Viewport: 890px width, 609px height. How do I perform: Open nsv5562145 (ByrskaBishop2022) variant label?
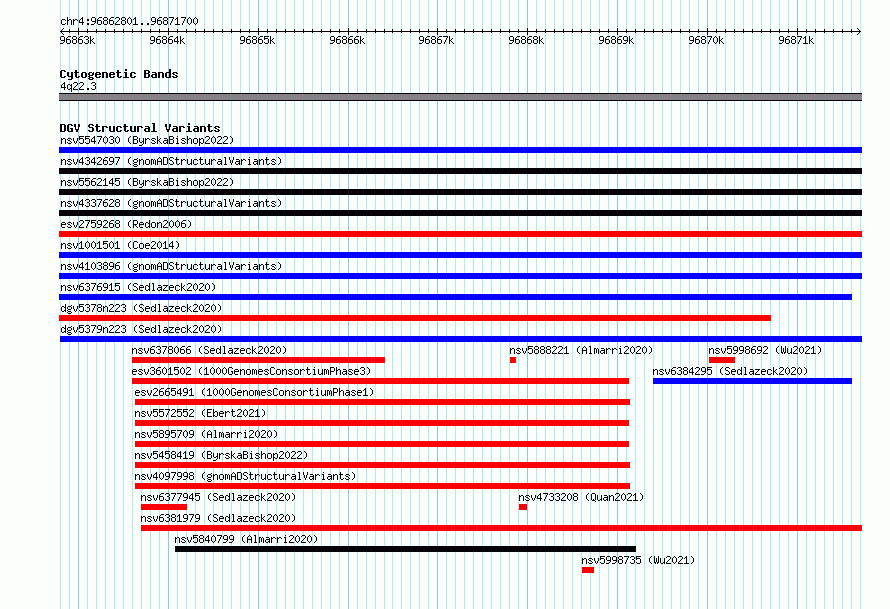coord(147,182)
